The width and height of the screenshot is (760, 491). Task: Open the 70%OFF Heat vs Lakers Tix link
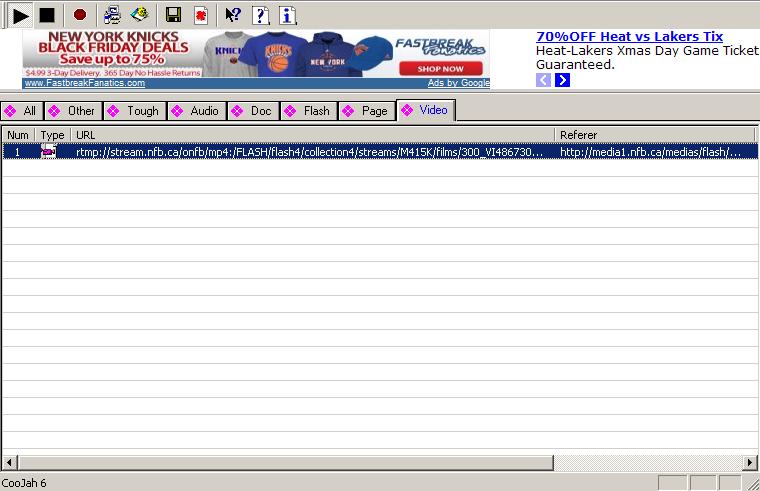(629, 36)
